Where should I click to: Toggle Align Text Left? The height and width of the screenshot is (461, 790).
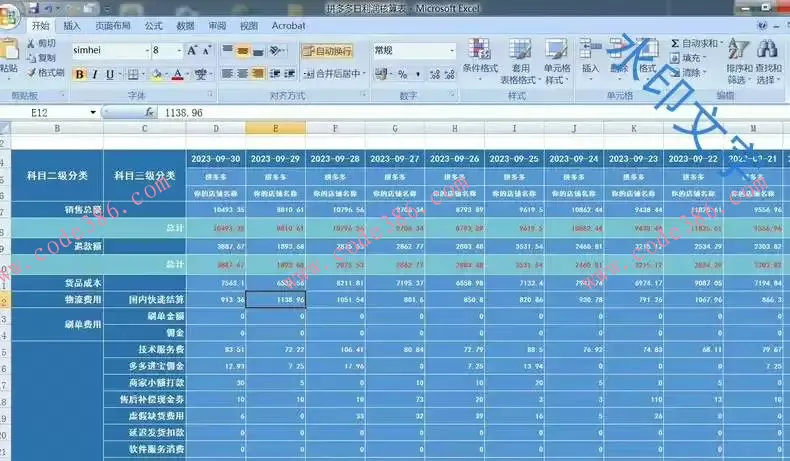click(228, 74)
